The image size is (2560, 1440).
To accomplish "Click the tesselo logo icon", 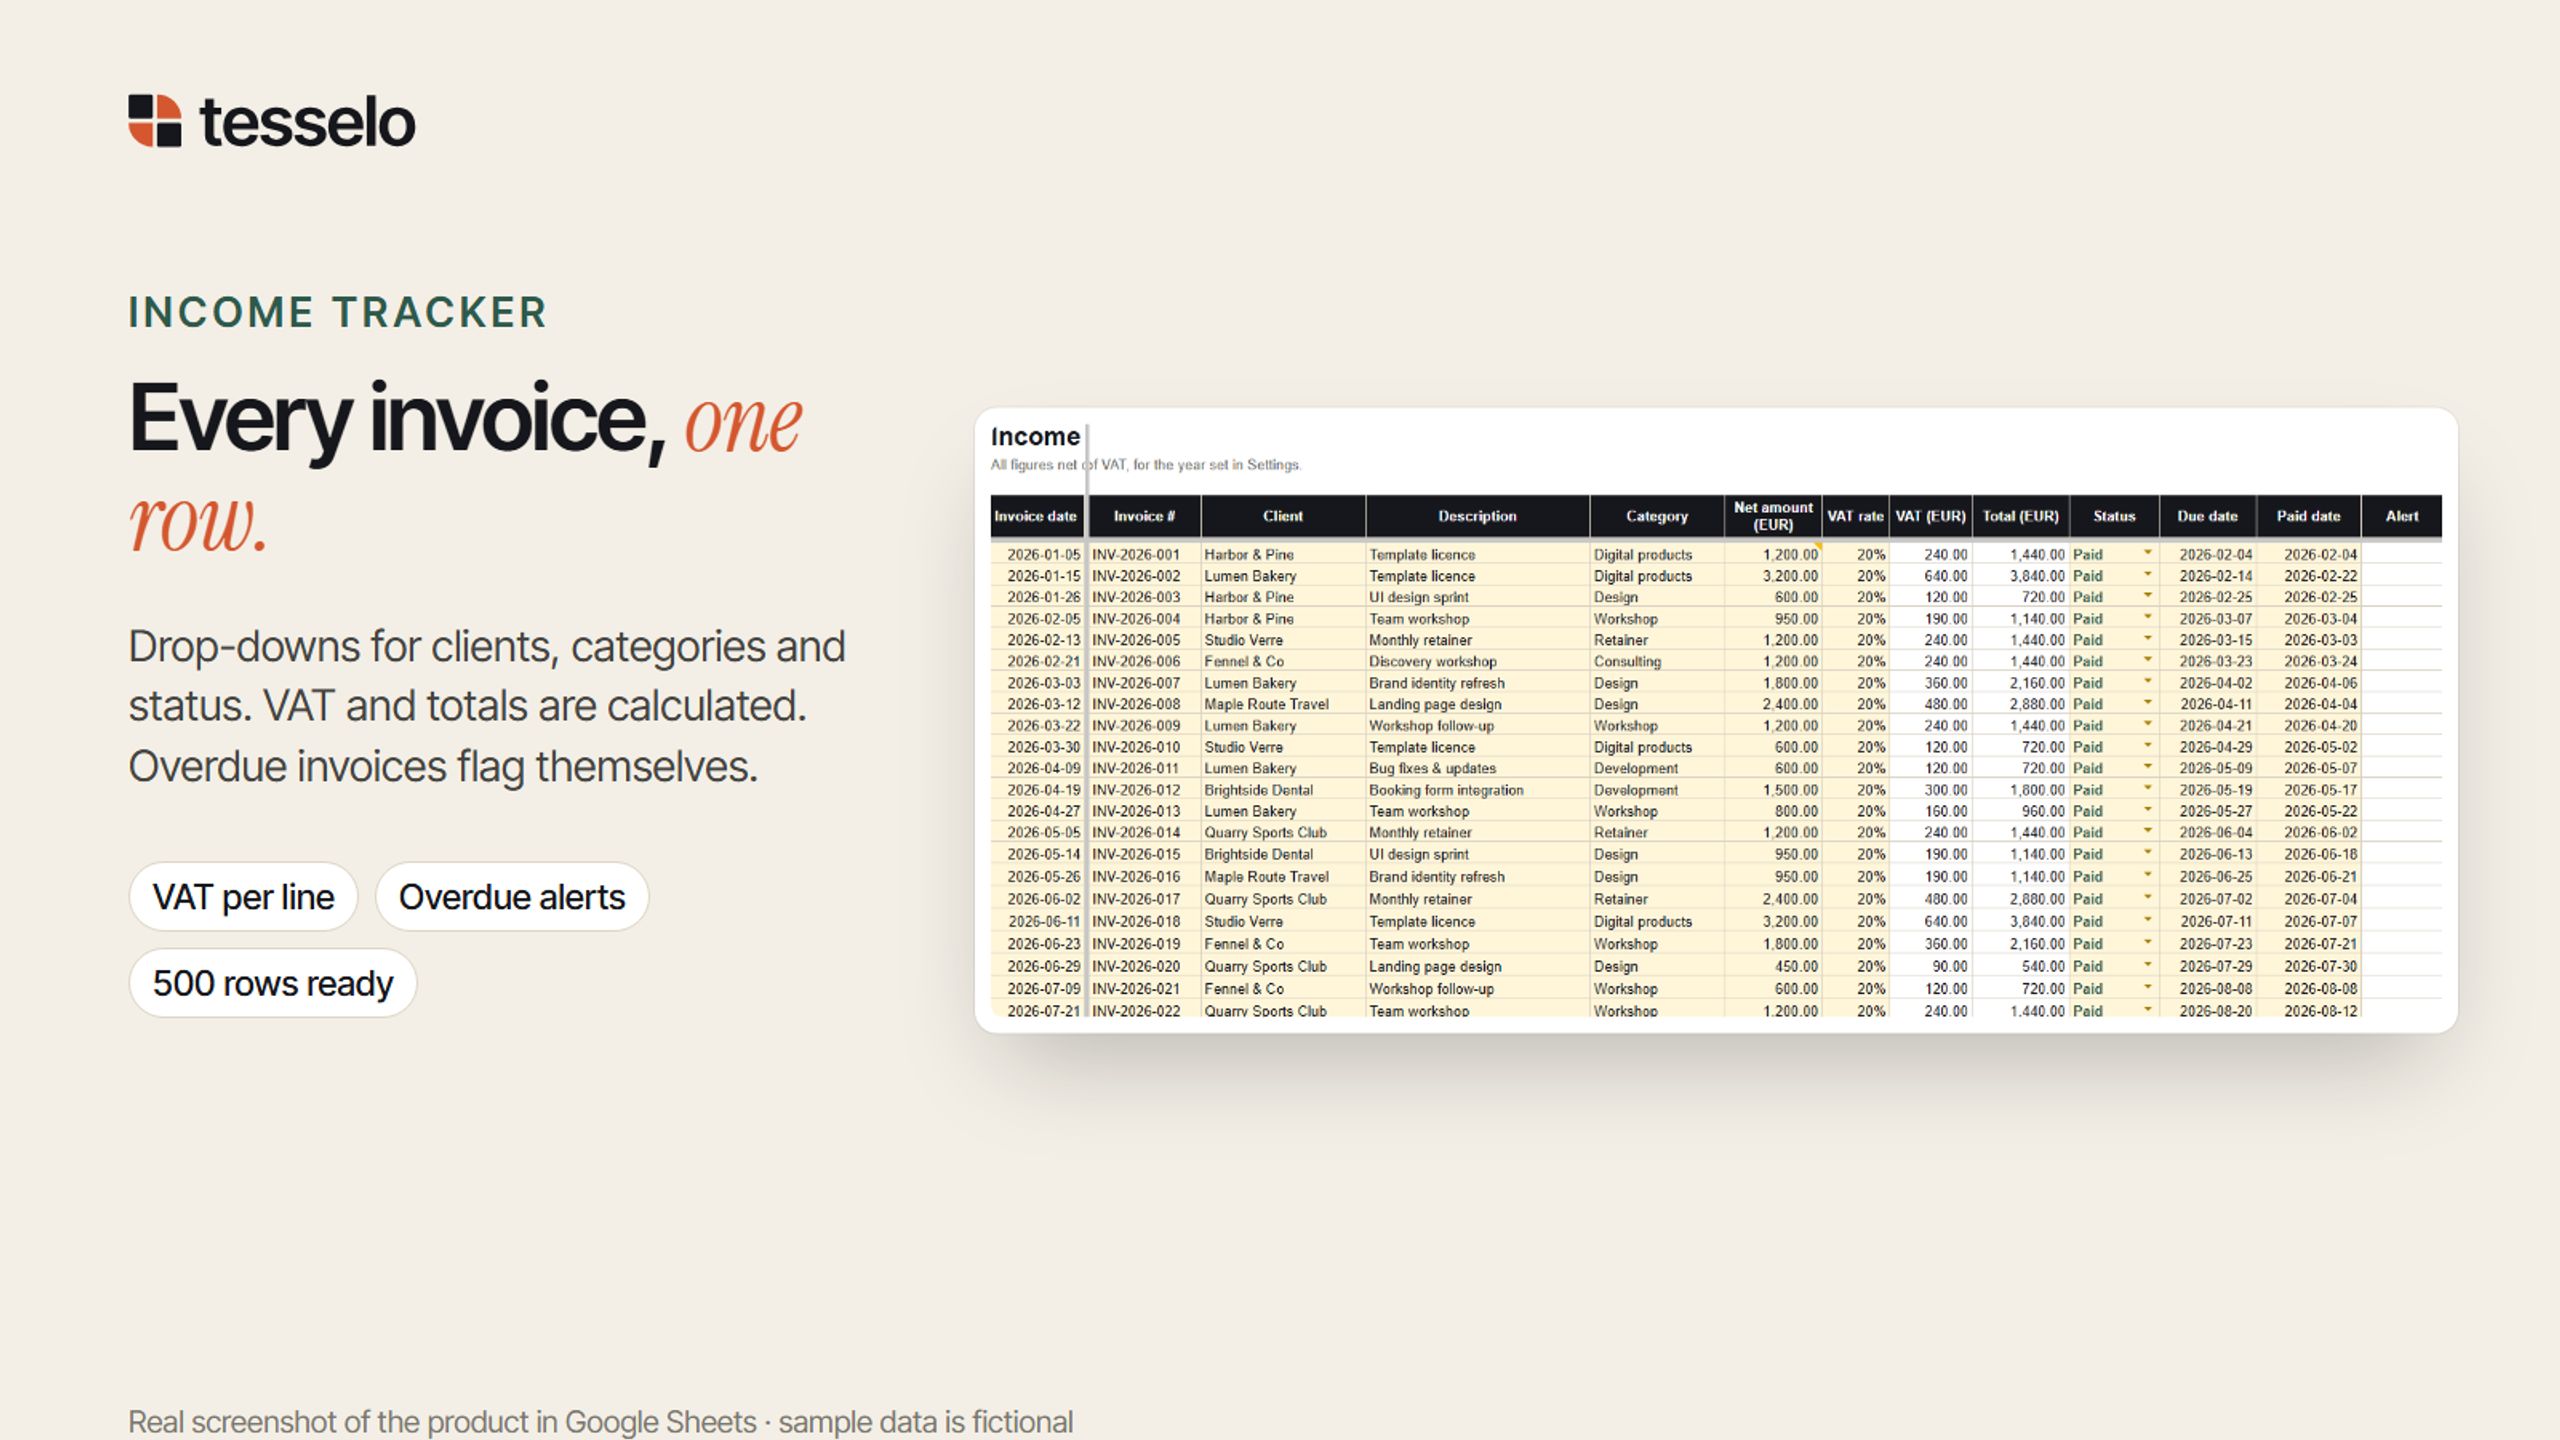I will 154,121.
